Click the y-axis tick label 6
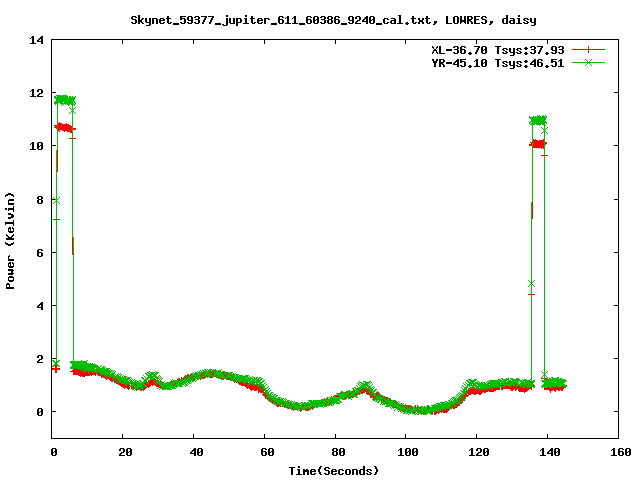640x480 pixels. (40, 253)
